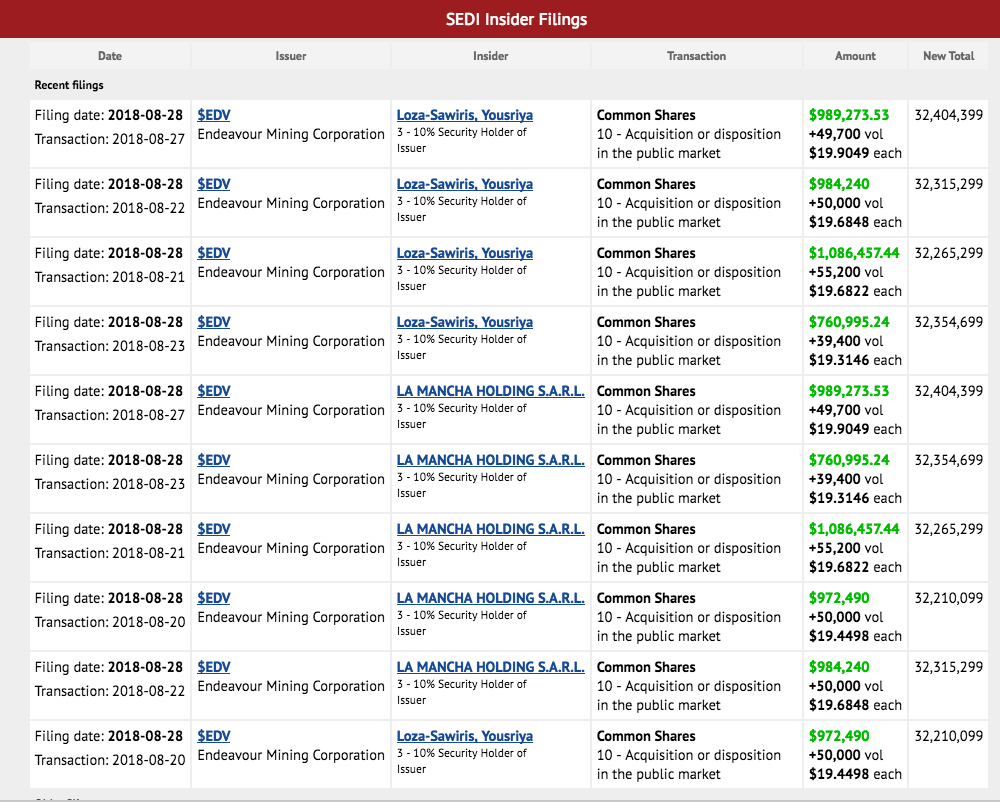Open LA MANCHA HOLDING link for 2018-08-27 transaction
The image size is (1000, 802).
[490, 391]
